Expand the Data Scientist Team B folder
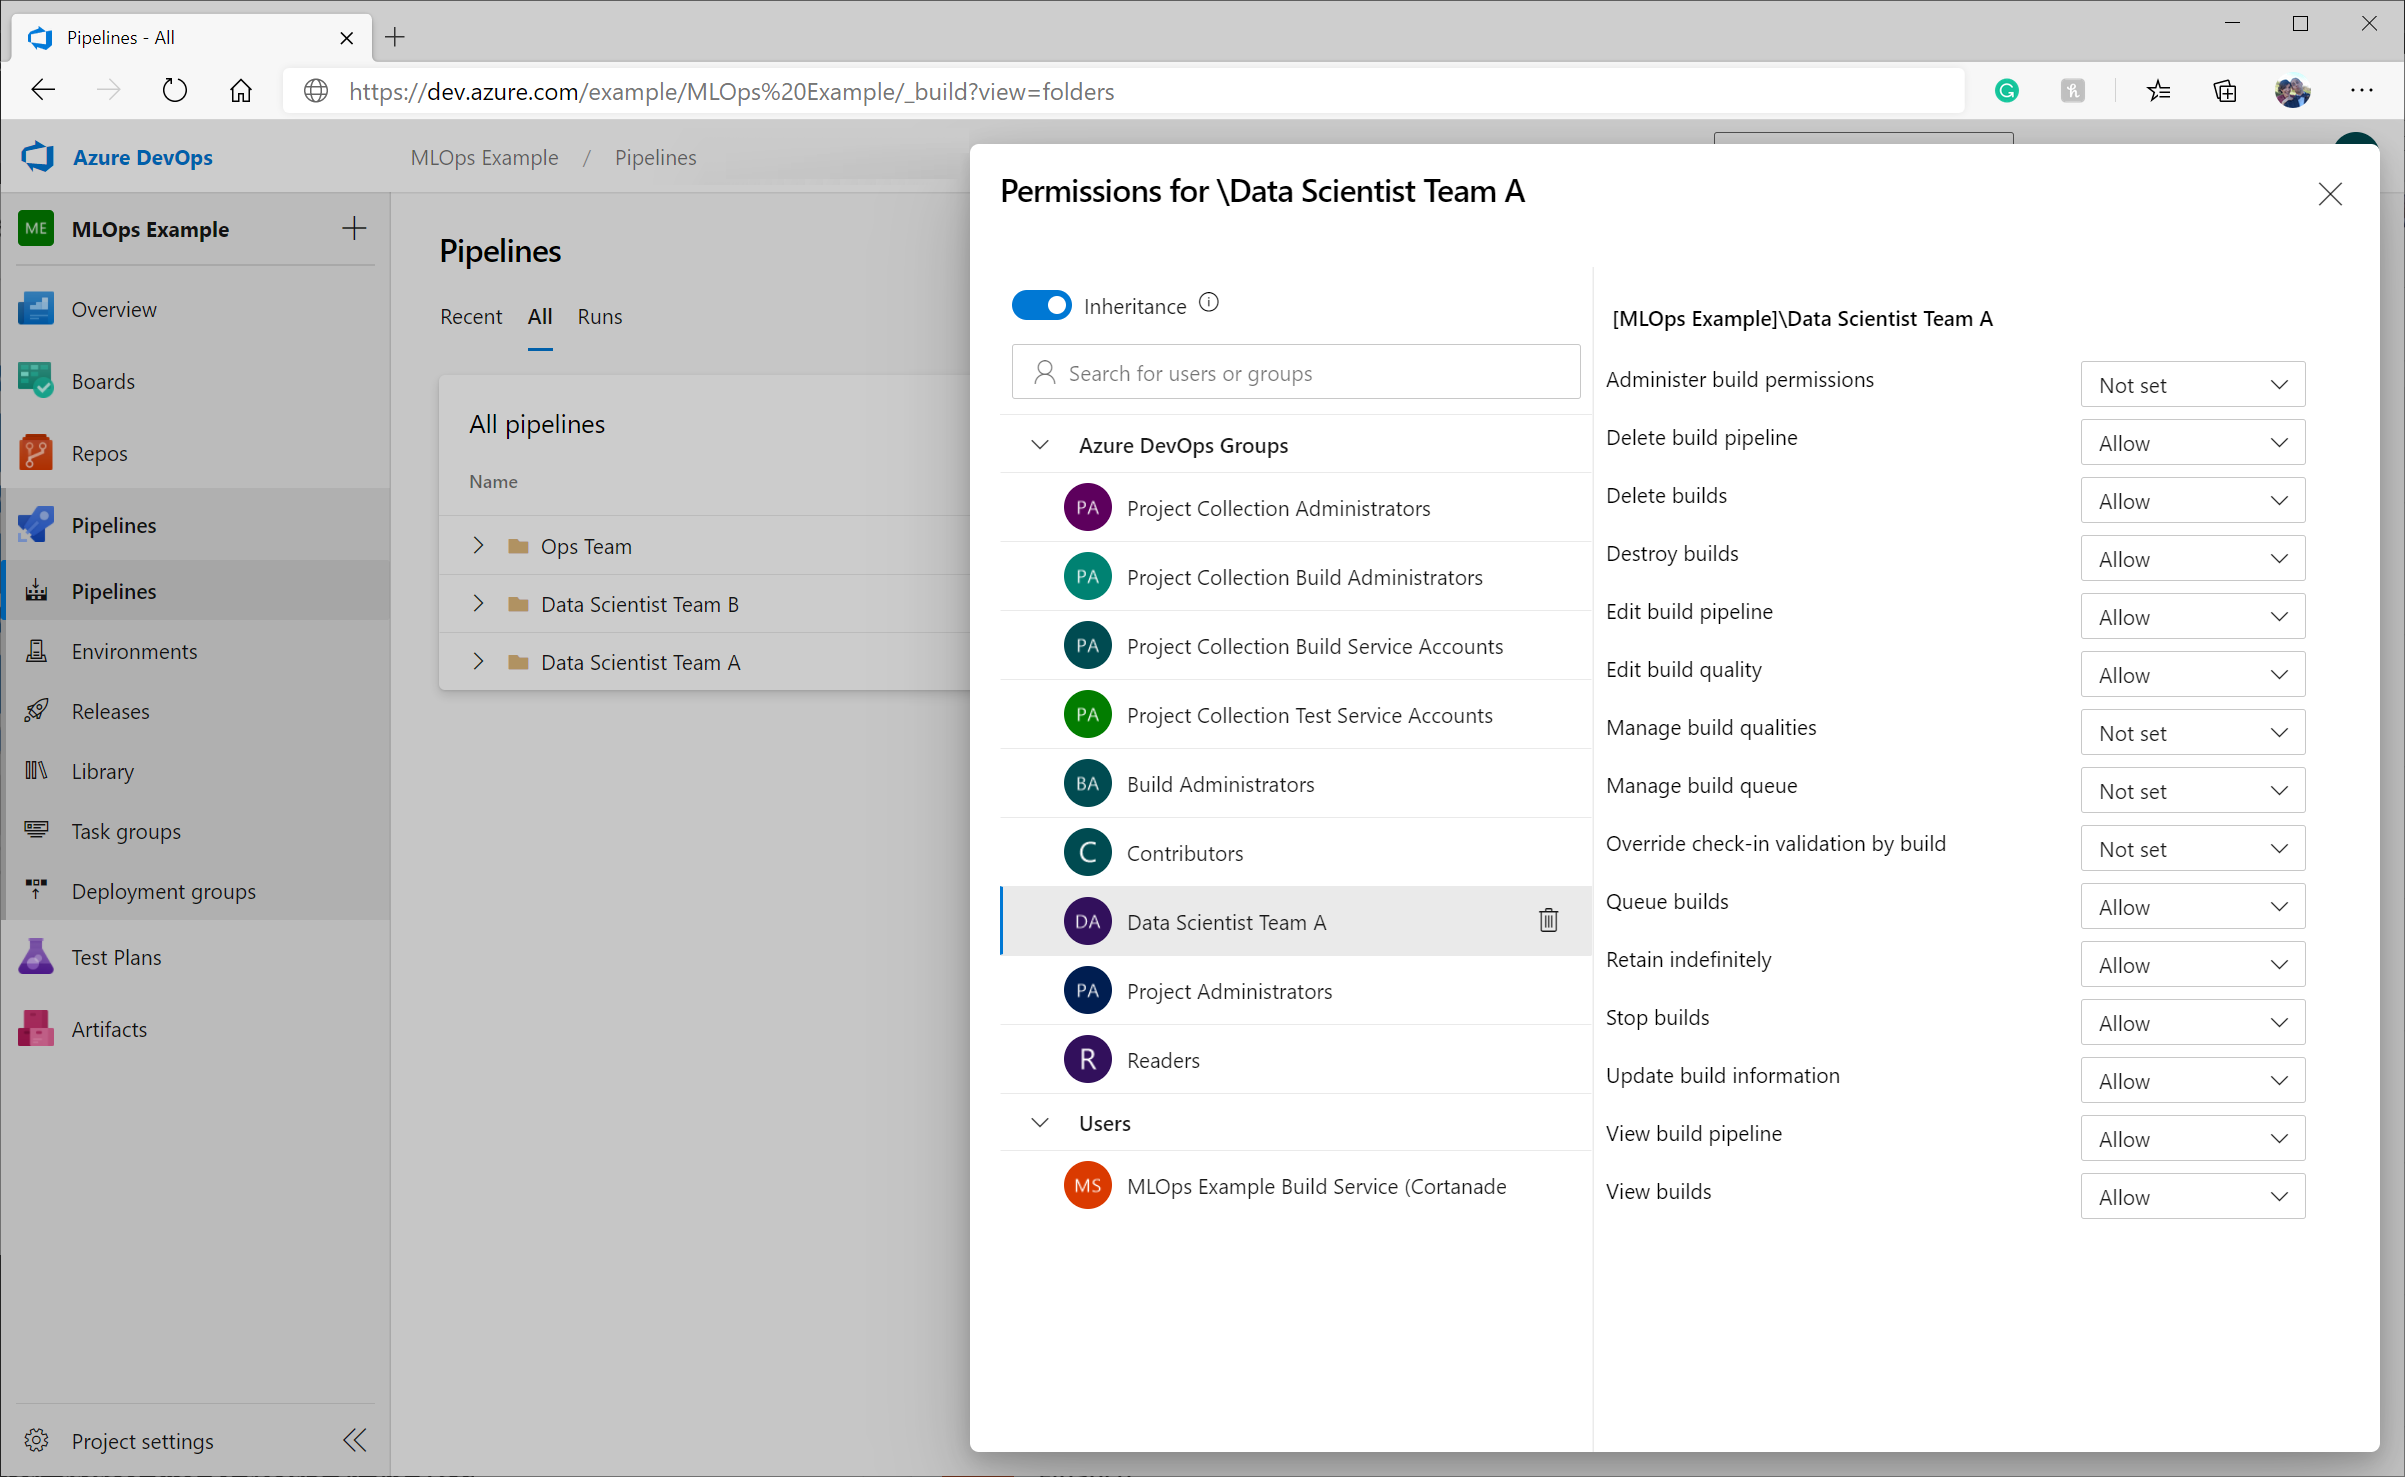This screenshot has height=1477, width=2405. pos(478,603)
